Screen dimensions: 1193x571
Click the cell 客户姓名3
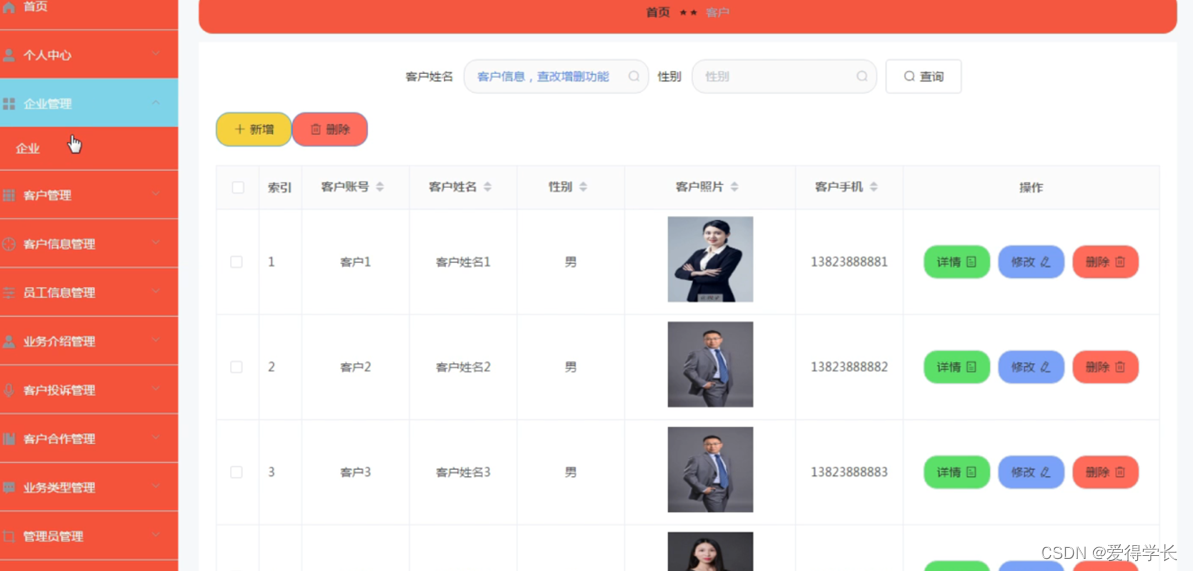[x=463, y=472]
